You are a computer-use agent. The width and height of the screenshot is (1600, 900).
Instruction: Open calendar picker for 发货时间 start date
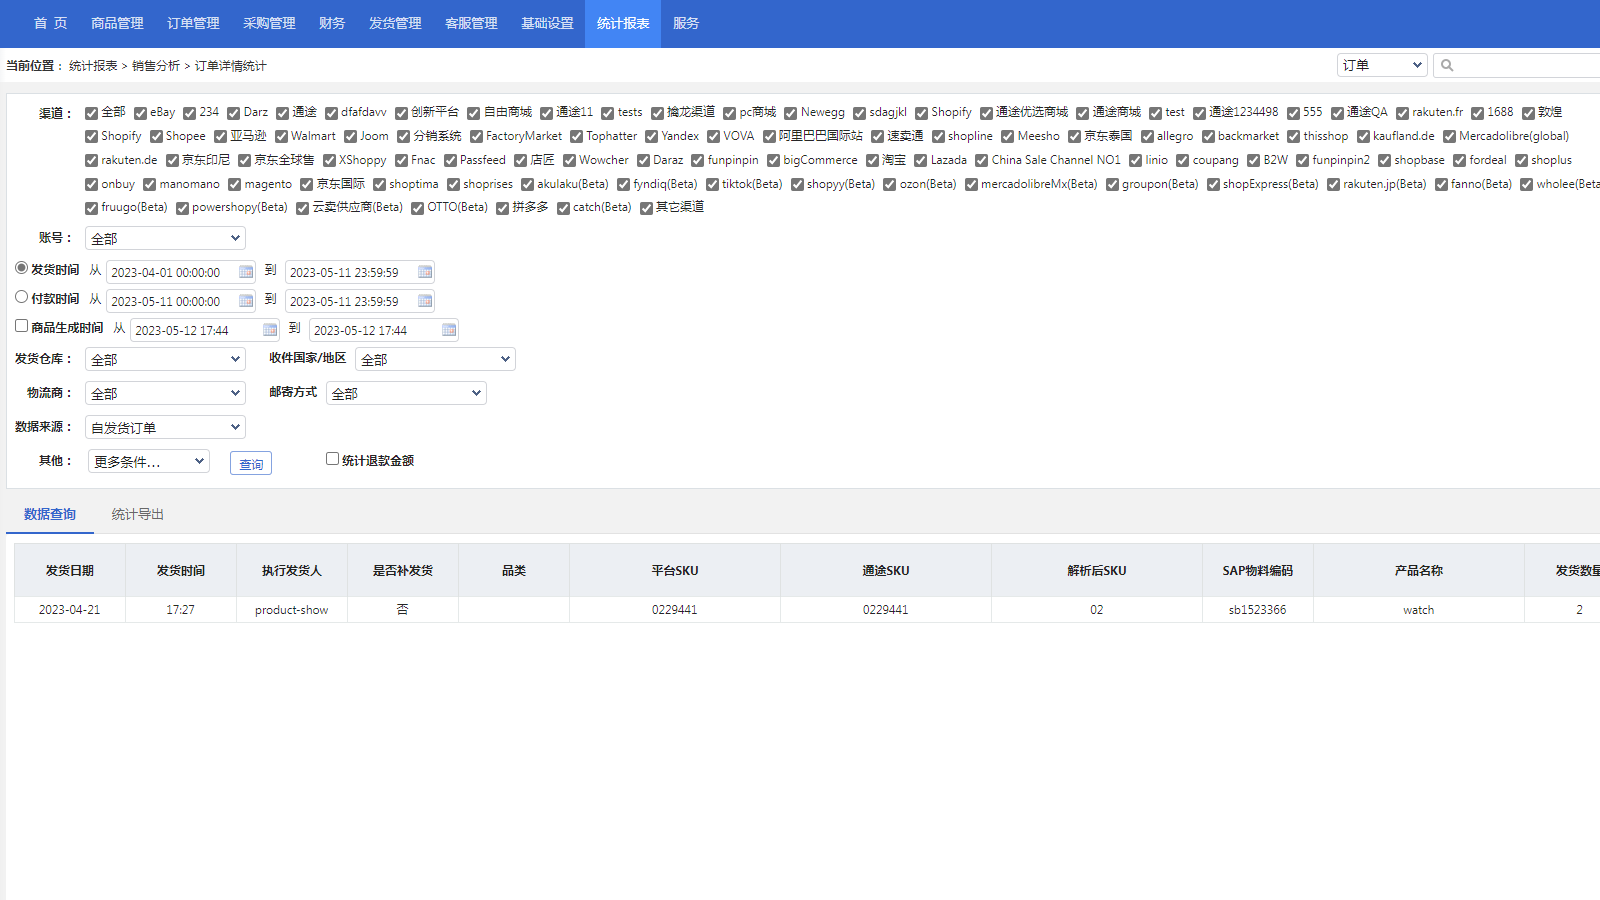[246, 272]
